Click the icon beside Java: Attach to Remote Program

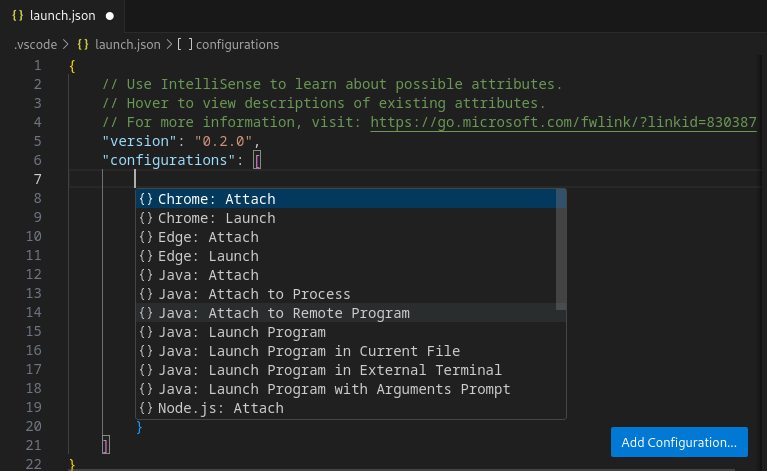pos(146,313)
